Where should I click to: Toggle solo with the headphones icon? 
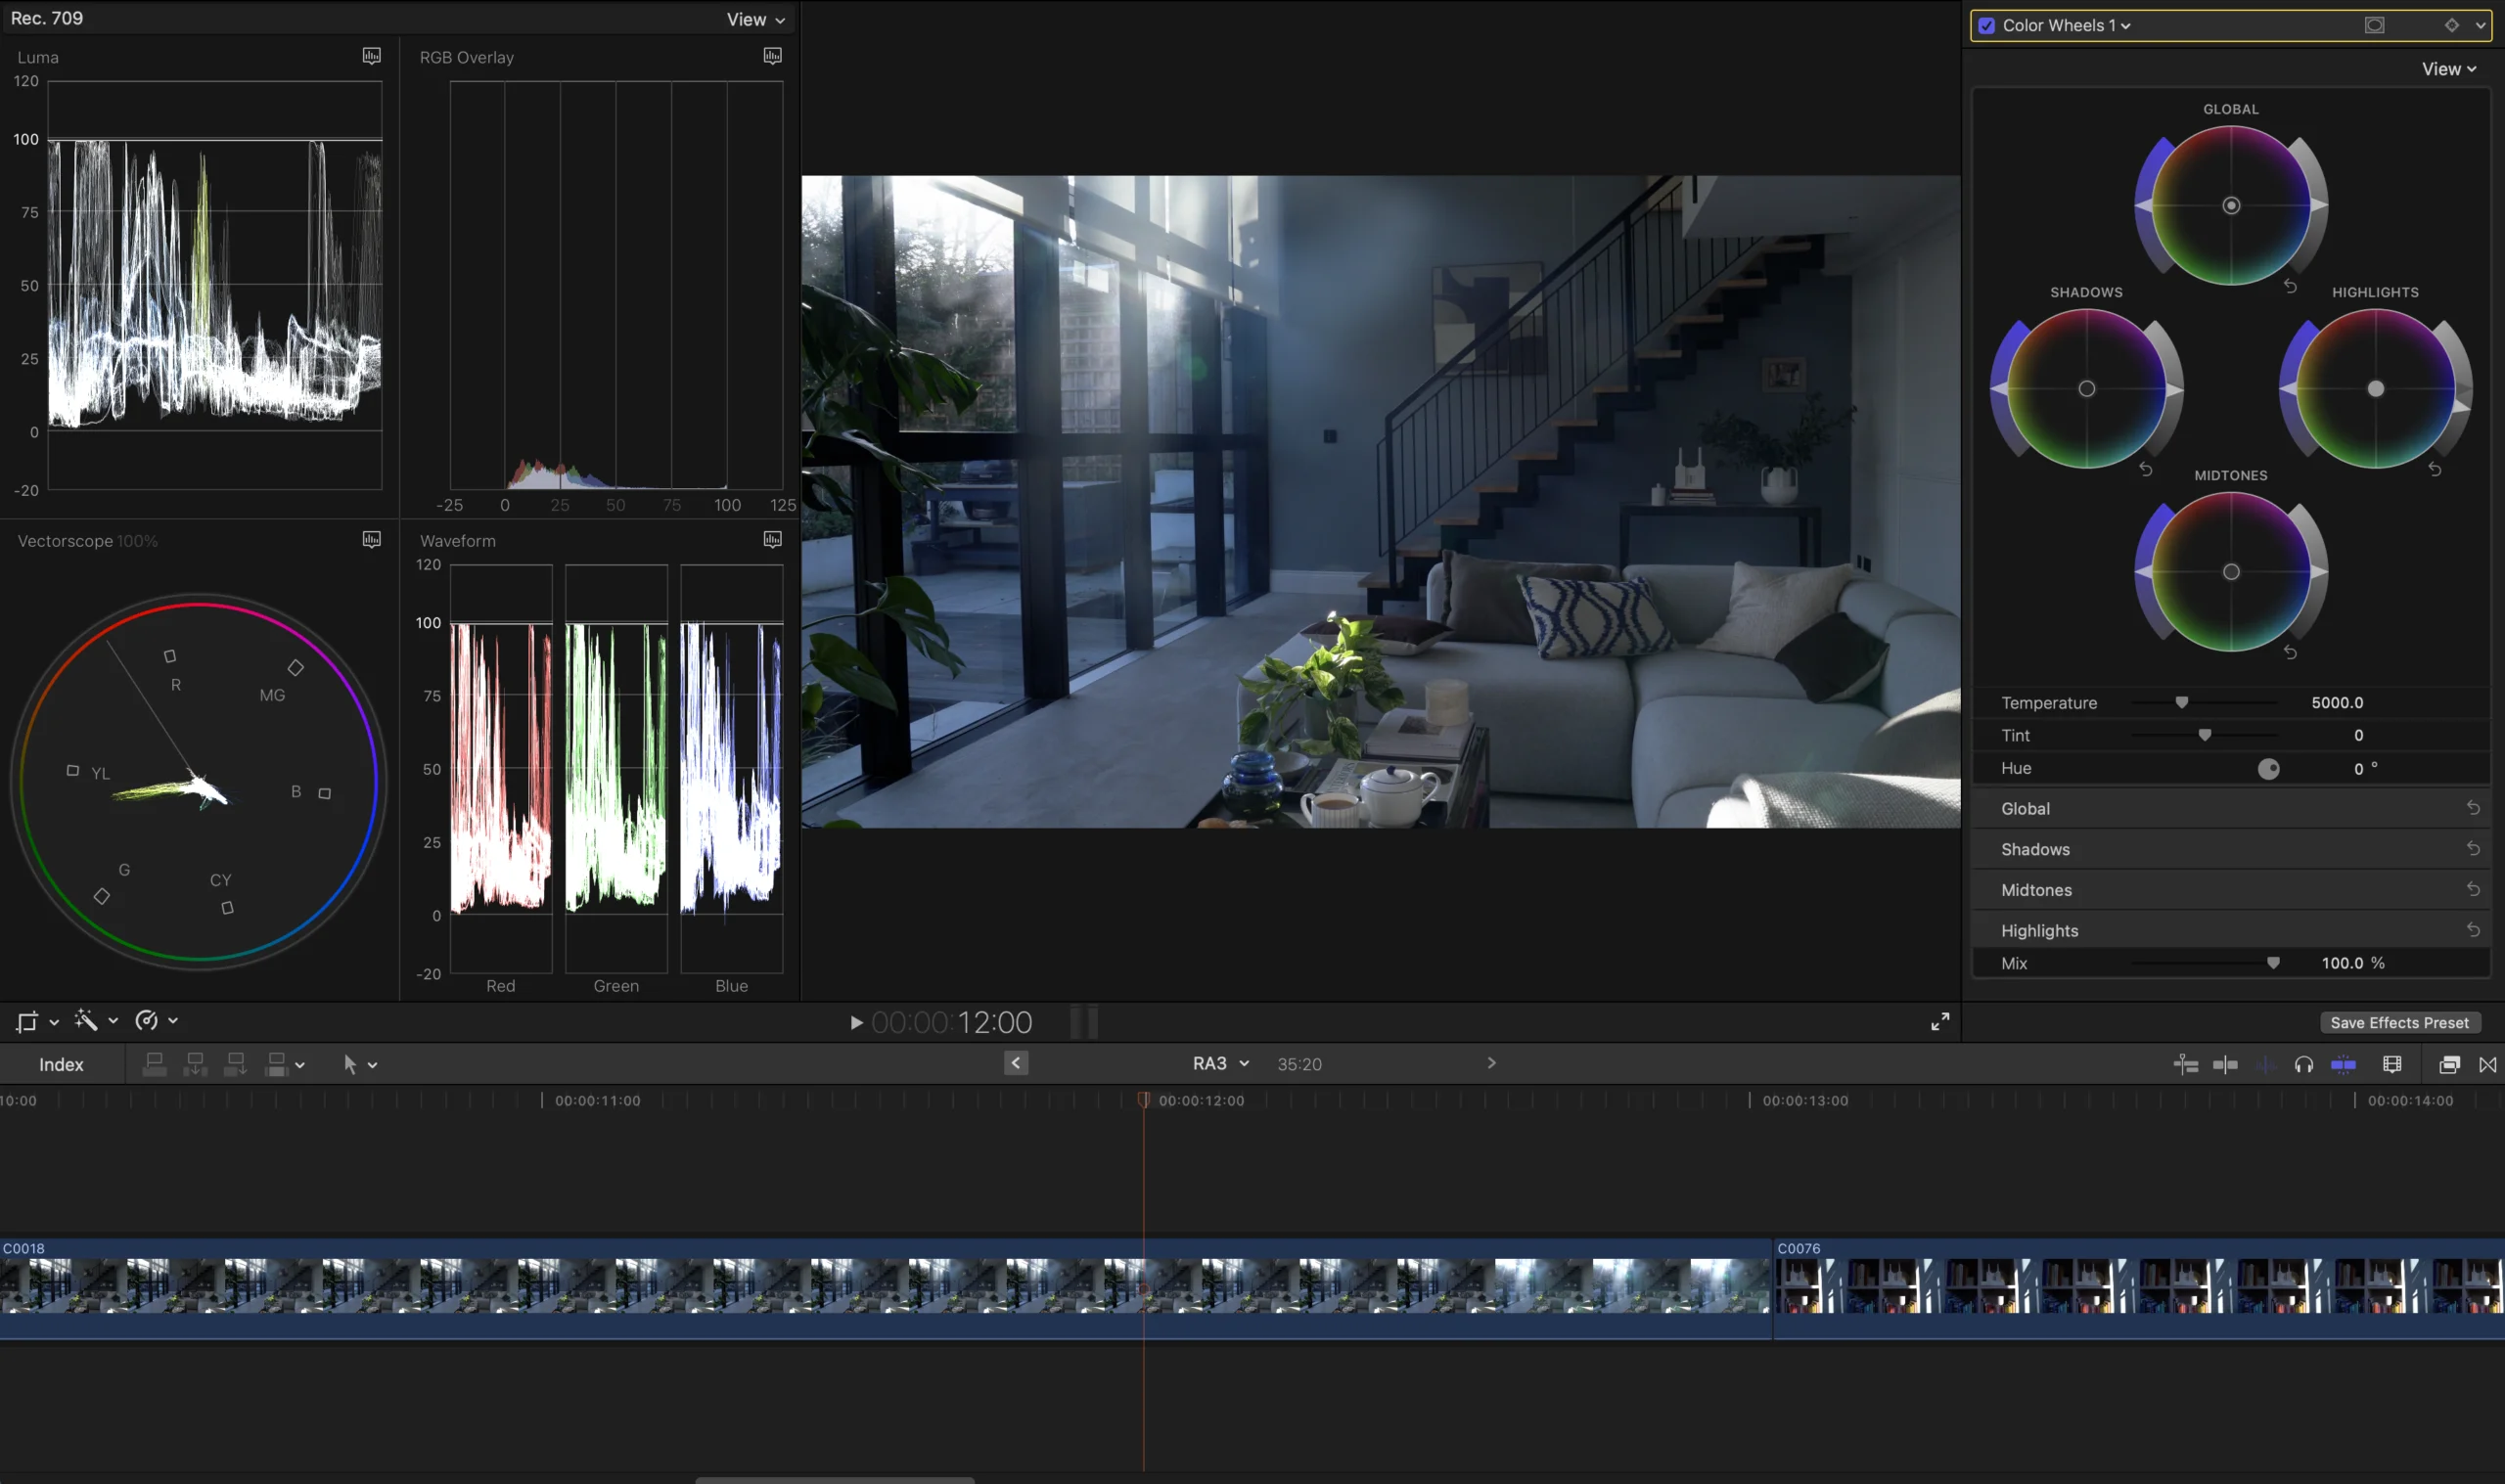point(2304,1064)
